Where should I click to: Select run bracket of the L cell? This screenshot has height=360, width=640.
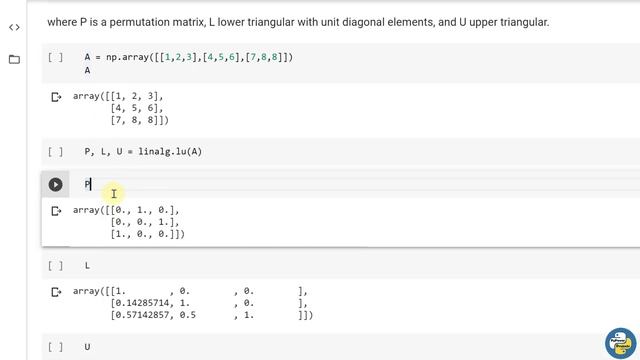coord(56,266)
